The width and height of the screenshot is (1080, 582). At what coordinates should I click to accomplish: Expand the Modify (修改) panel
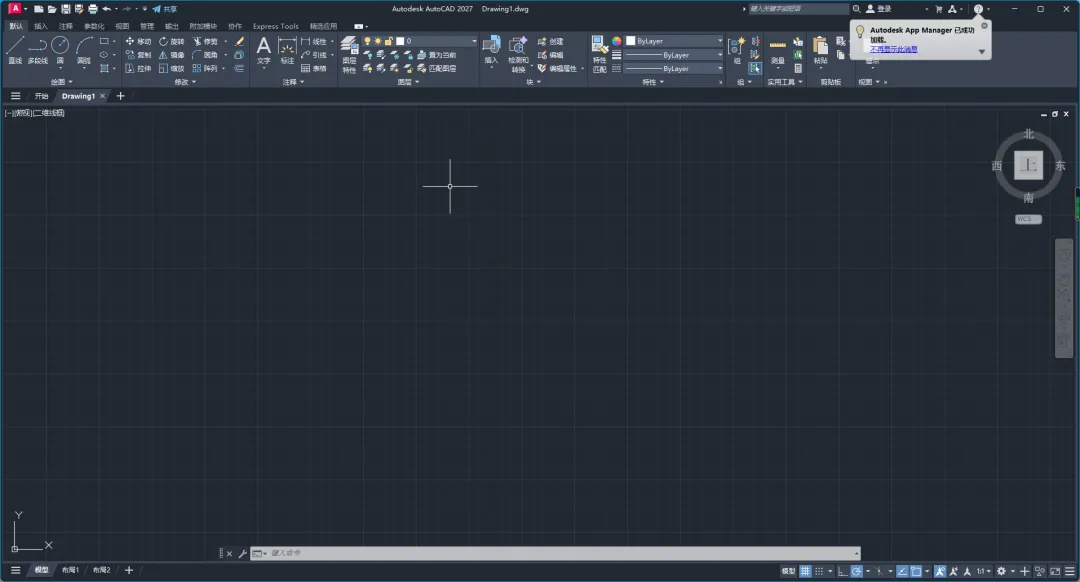coord(185,82)
